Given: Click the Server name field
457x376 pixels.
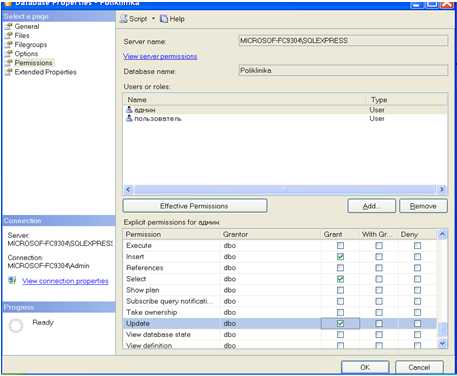Looking at the screenshot, I should click(343, 41).
